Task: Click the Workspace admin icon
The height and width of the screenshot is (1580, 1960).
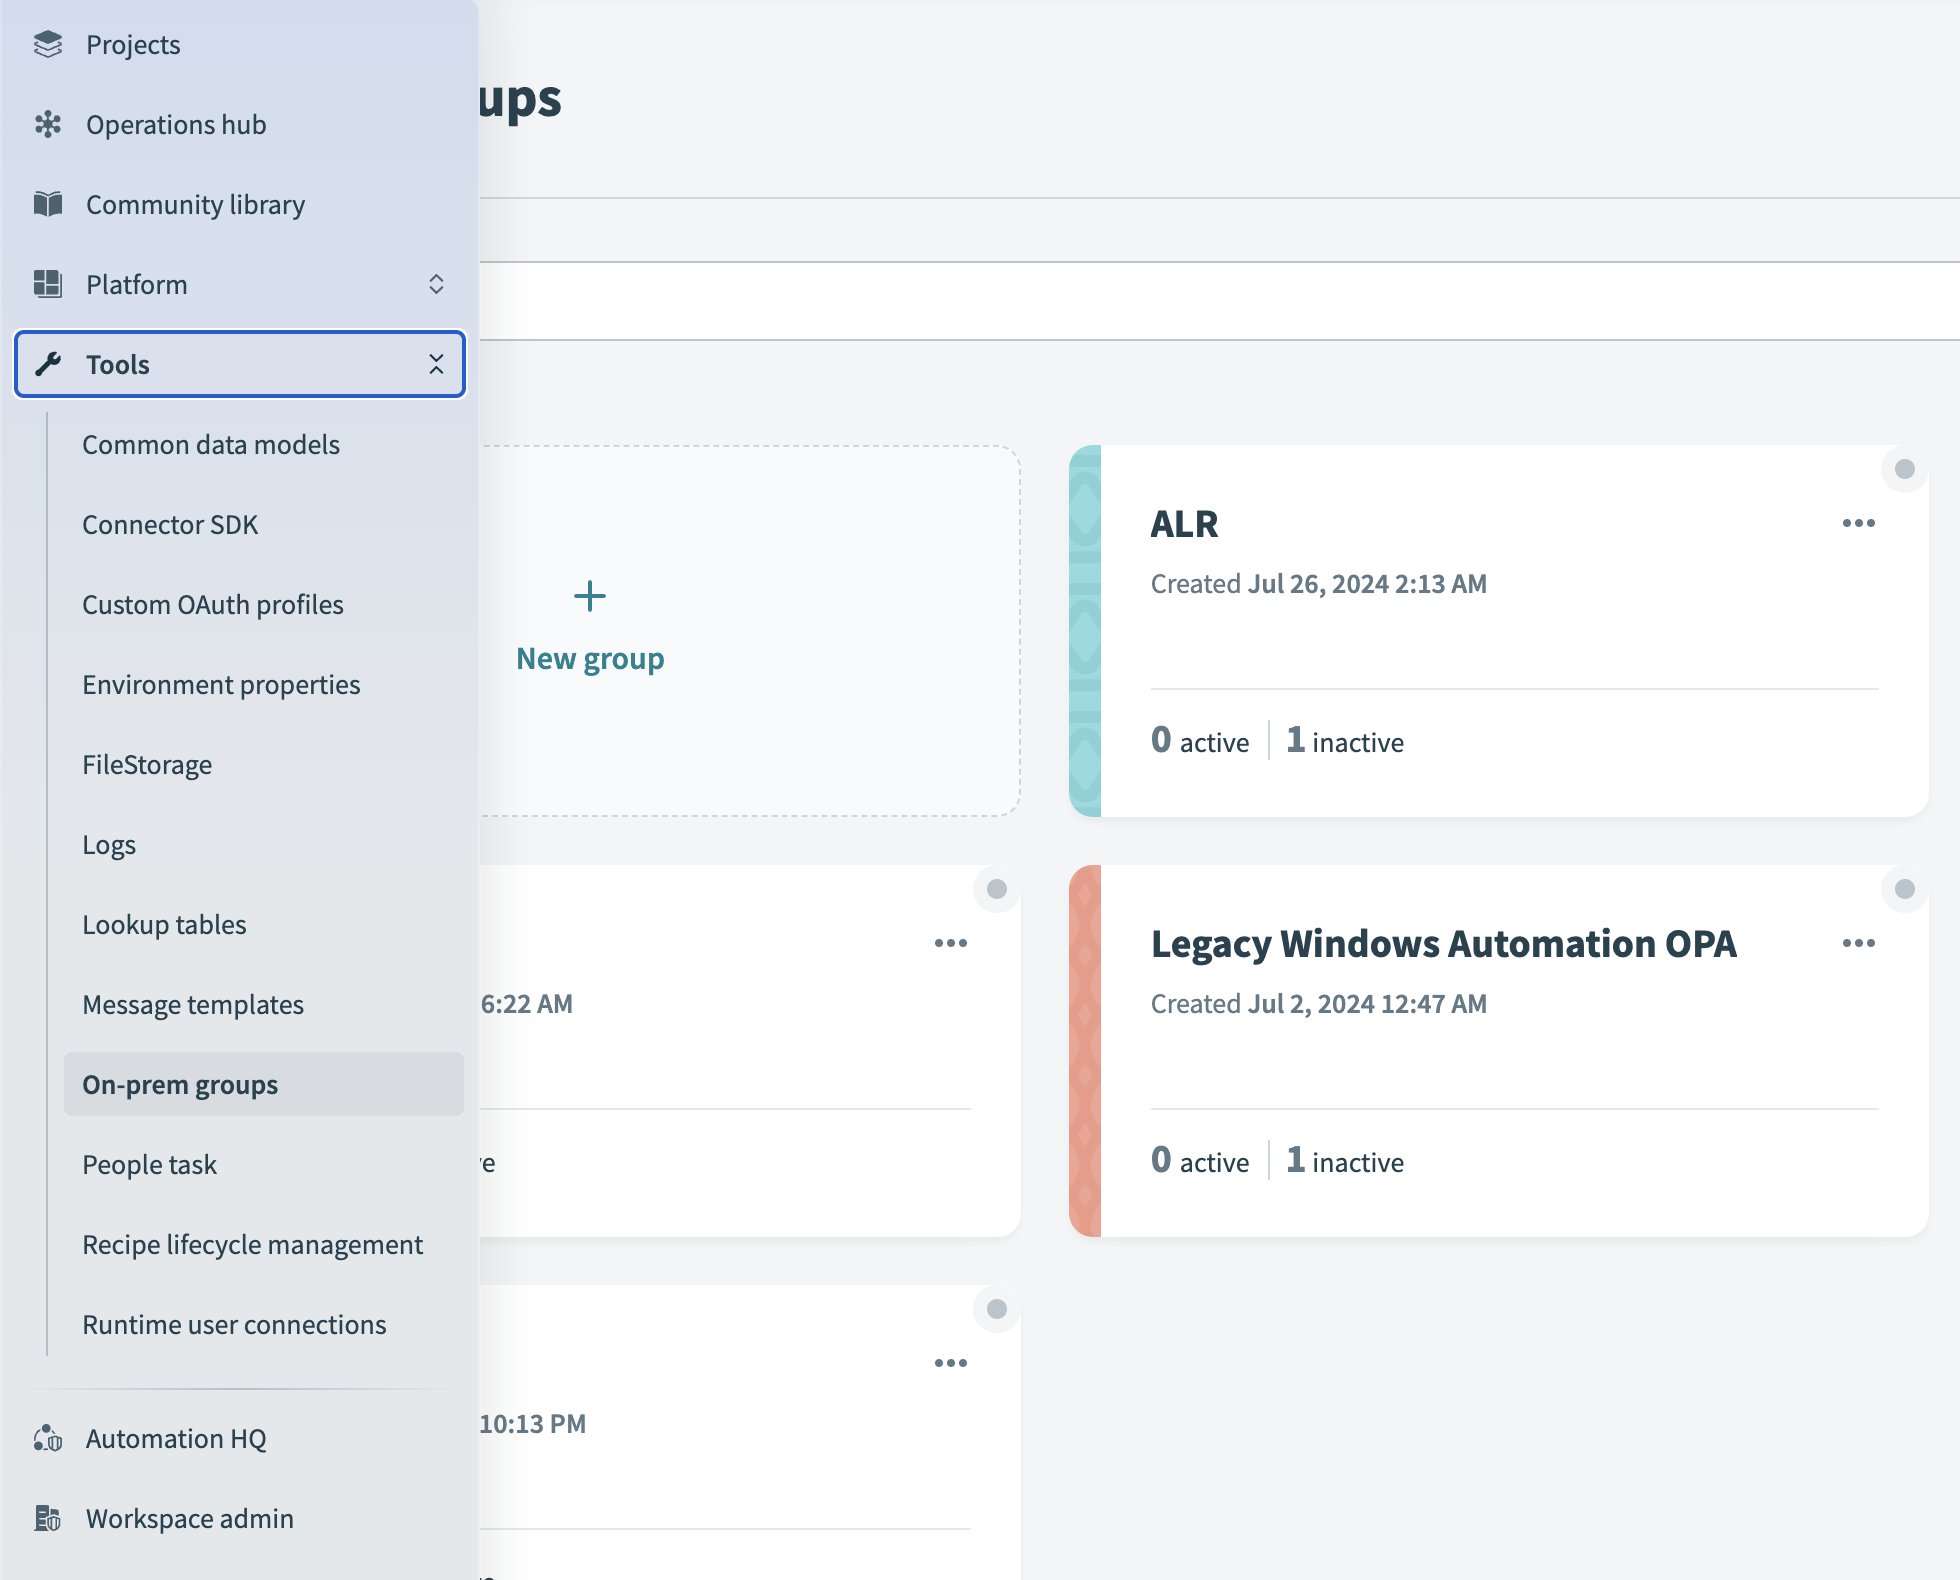Action: coord(47,1517)
